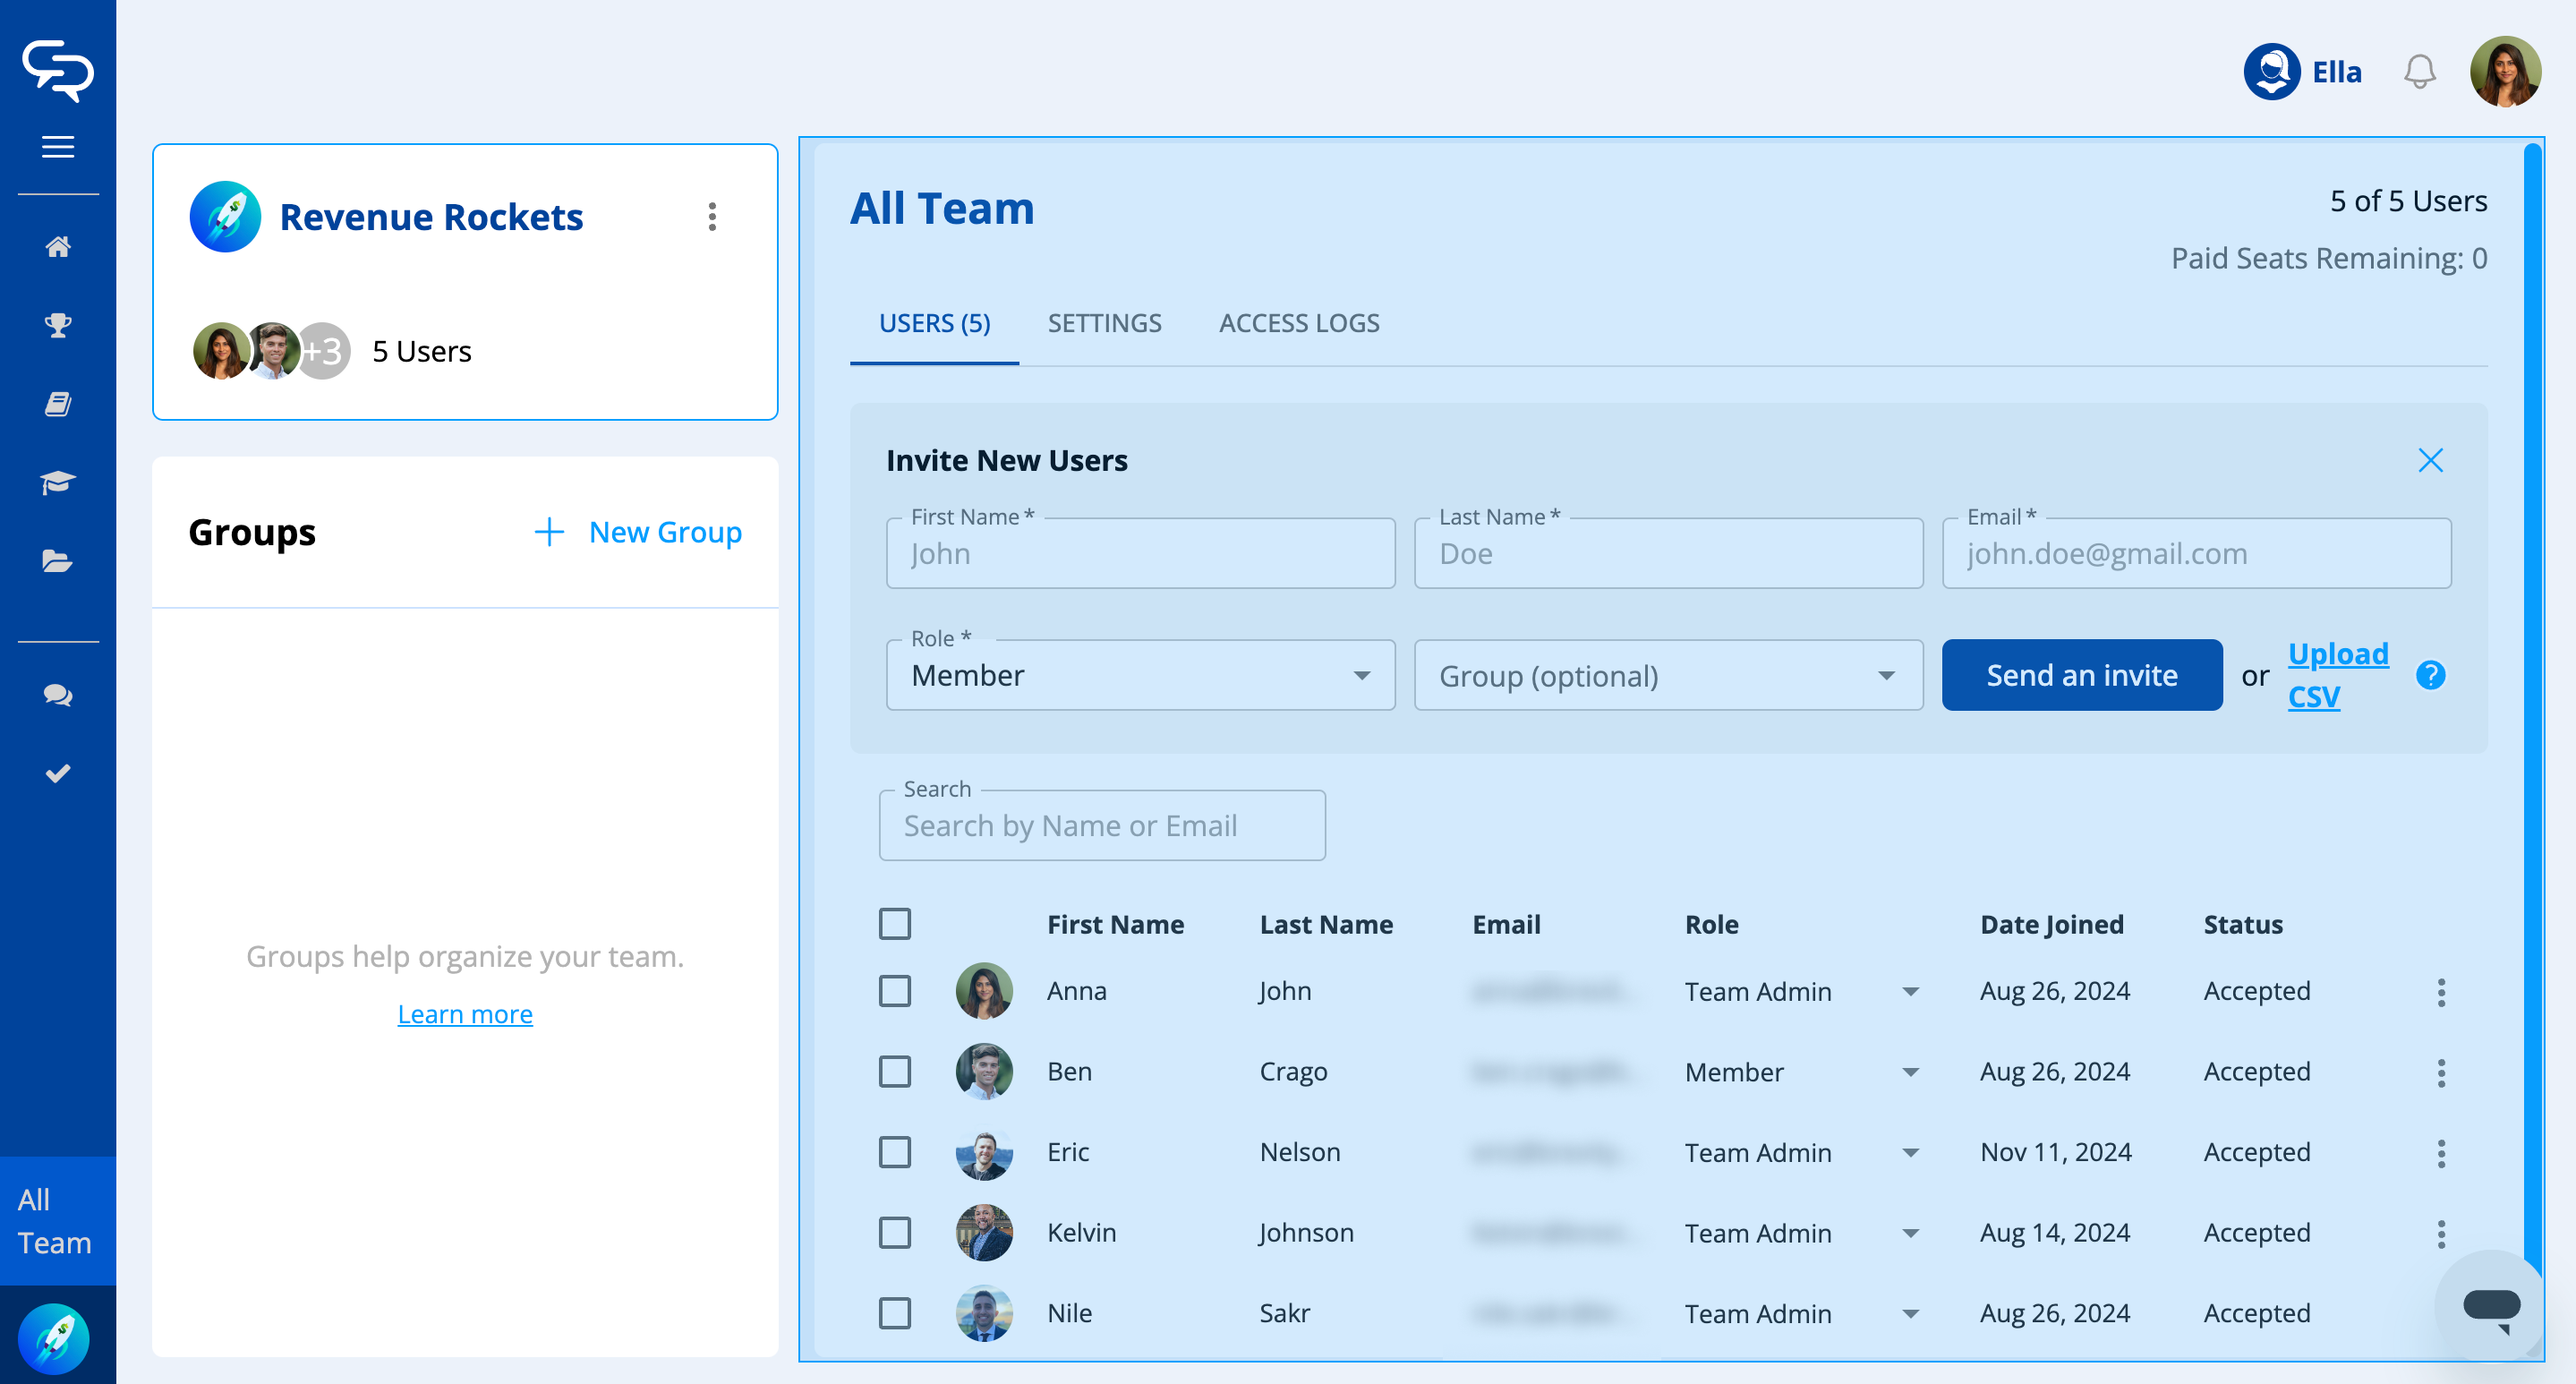This screenshot has width=2576, height=1384.
Task: Select the checkbox for Ben Crago
Action: pos(894,1072)
